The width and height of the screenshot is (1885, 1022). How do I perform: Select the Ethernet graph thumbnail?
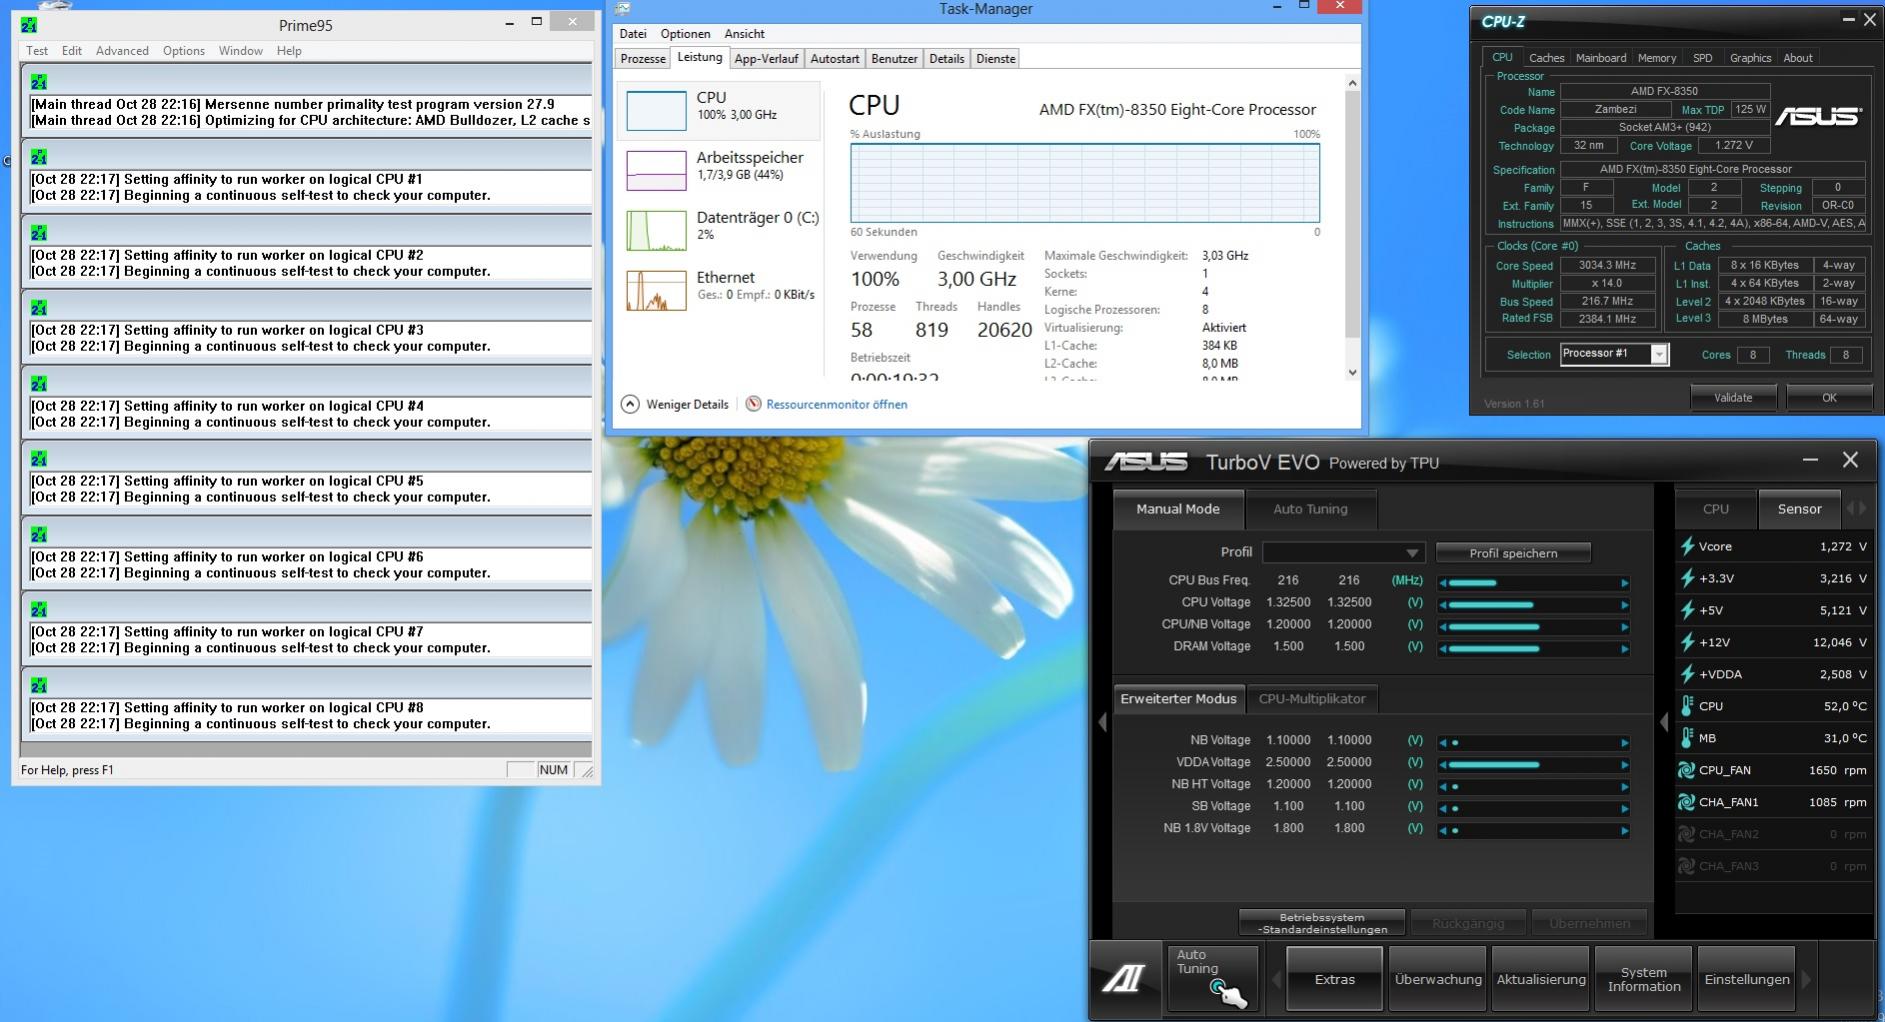pyautogui.click(x=656, y=290)
